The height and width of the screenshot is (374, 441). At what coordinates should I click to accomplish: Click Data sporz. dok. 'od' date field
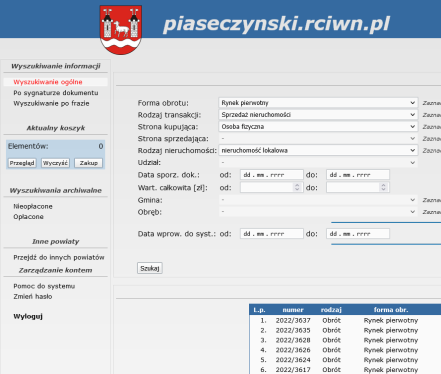coord(272,175)
